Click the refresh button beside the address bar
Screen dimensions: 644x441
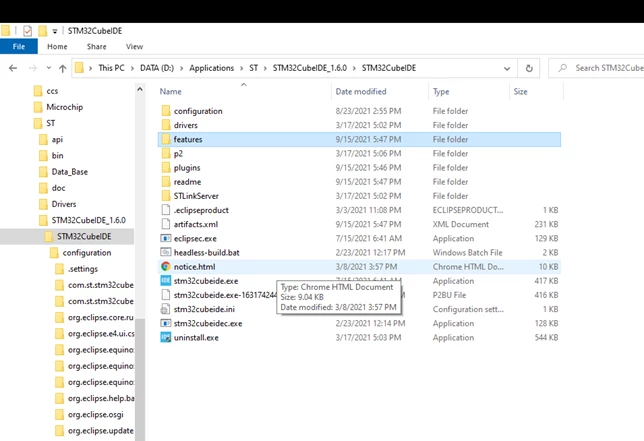529,68
